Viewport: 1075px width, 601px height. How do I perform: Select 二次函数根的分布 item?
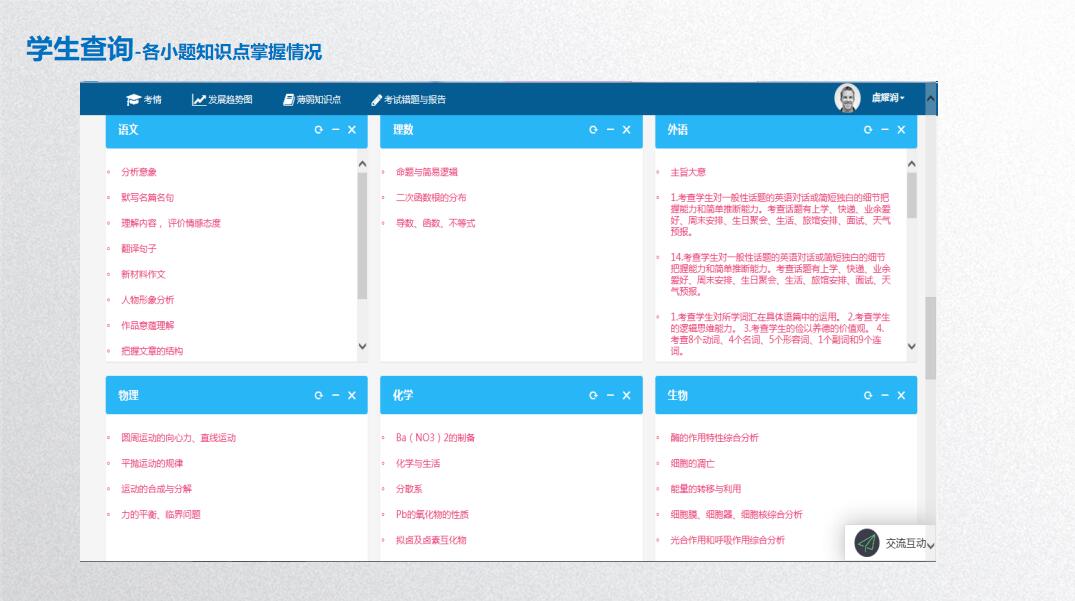(x=431, y=197)
